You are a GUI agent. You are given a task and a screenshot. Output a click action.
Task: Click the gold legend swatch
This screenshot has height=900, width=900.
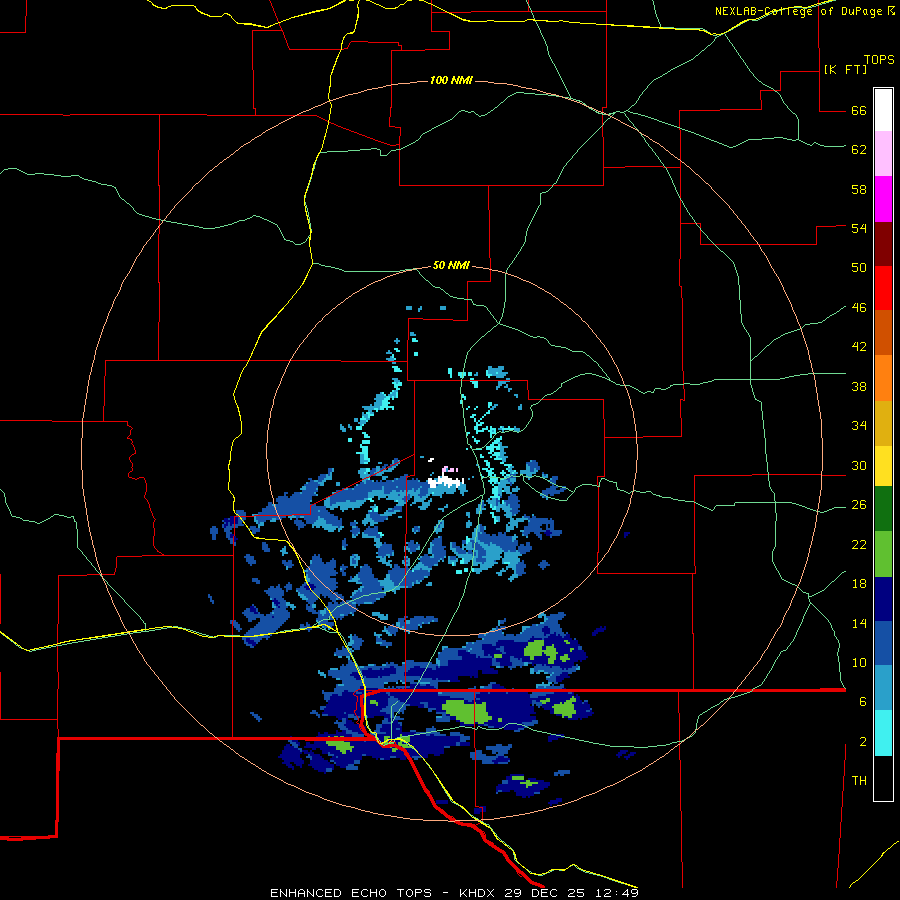pyautogui.click(x=883, y=423)
